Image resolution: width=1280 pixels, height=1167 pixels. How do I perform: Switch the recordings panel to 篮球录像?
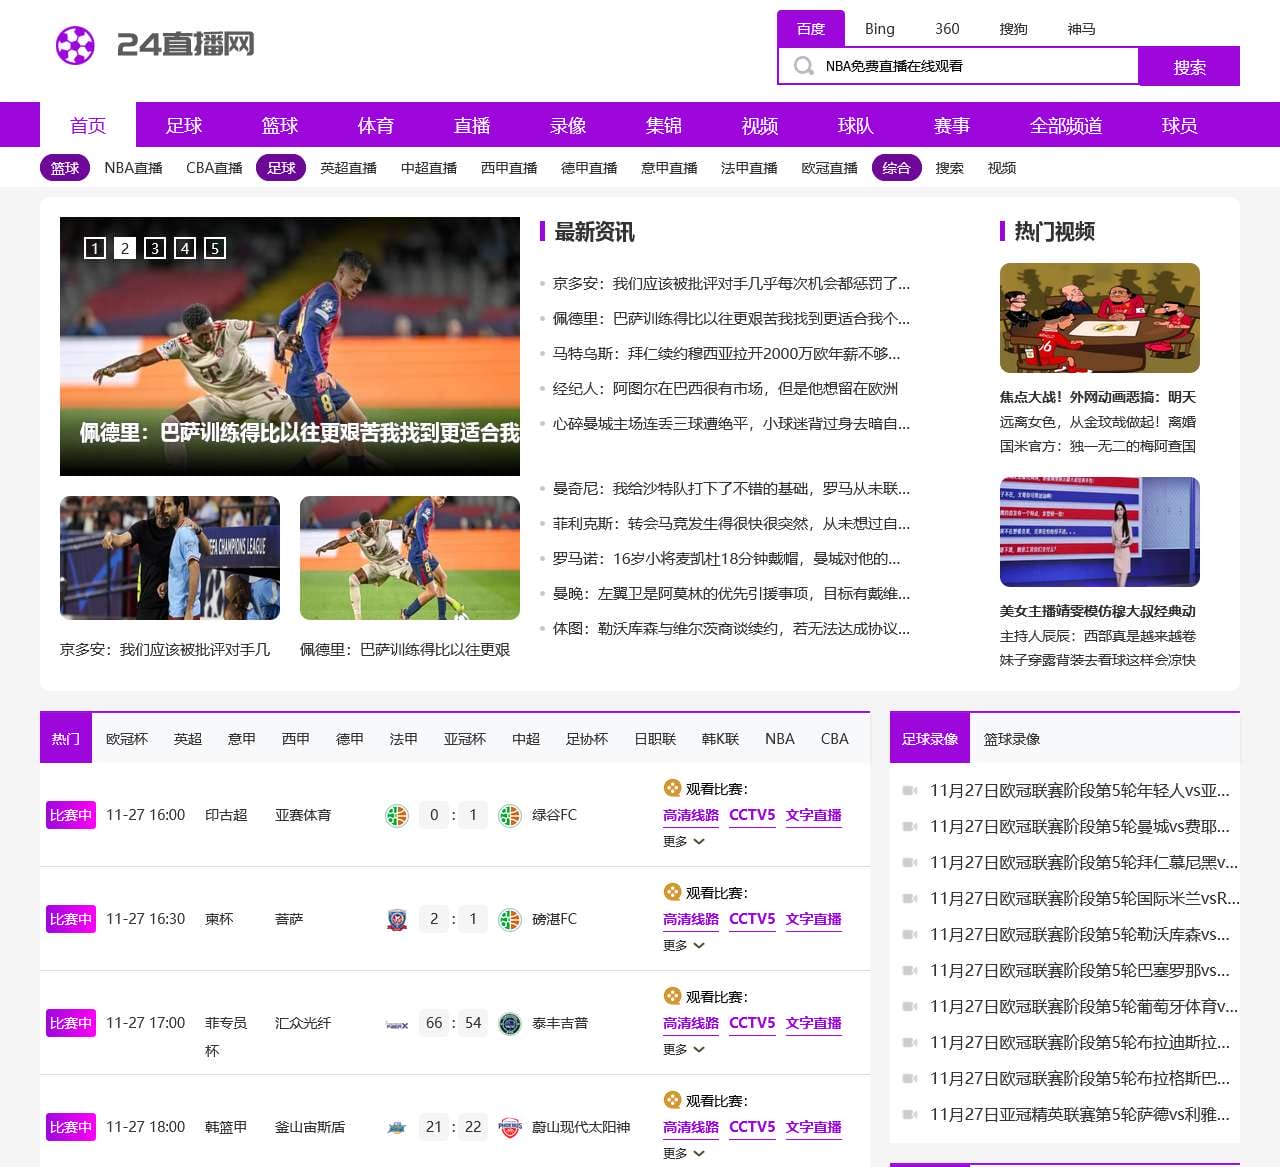pos(1013,738)
